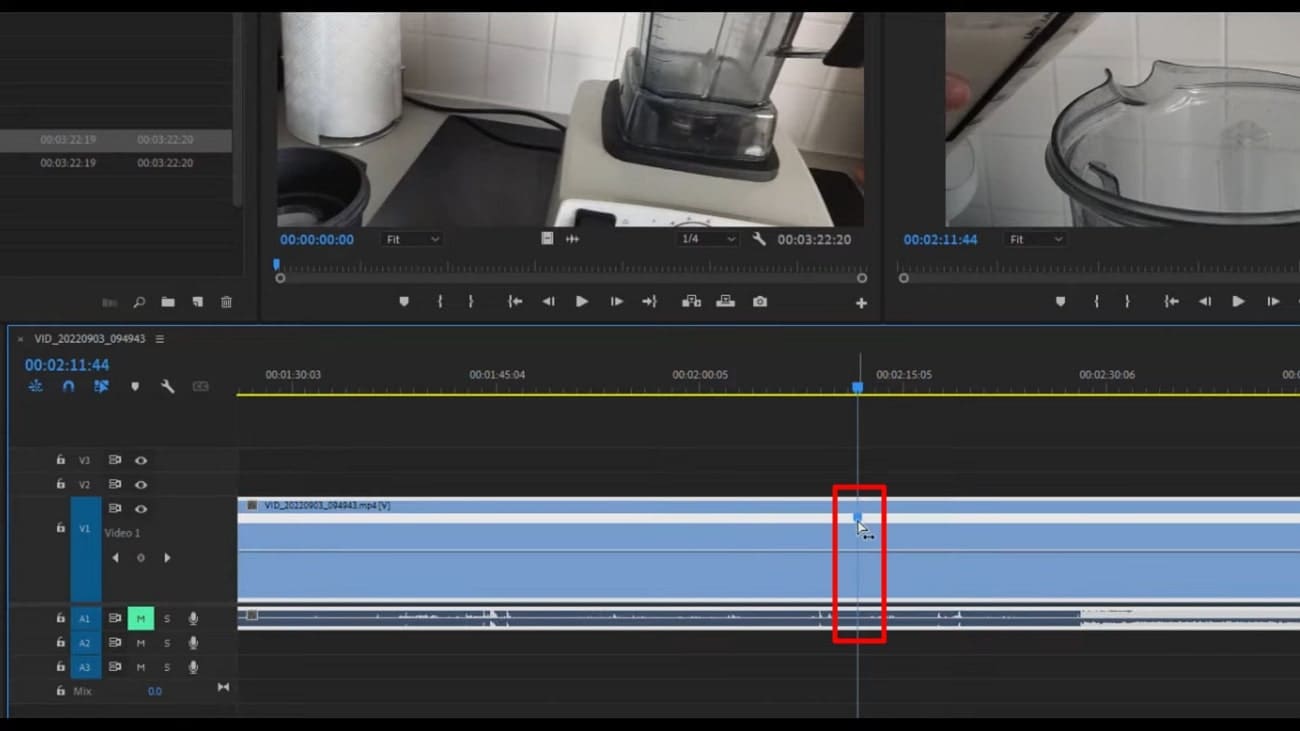Solo track A3

pos(167,667)
